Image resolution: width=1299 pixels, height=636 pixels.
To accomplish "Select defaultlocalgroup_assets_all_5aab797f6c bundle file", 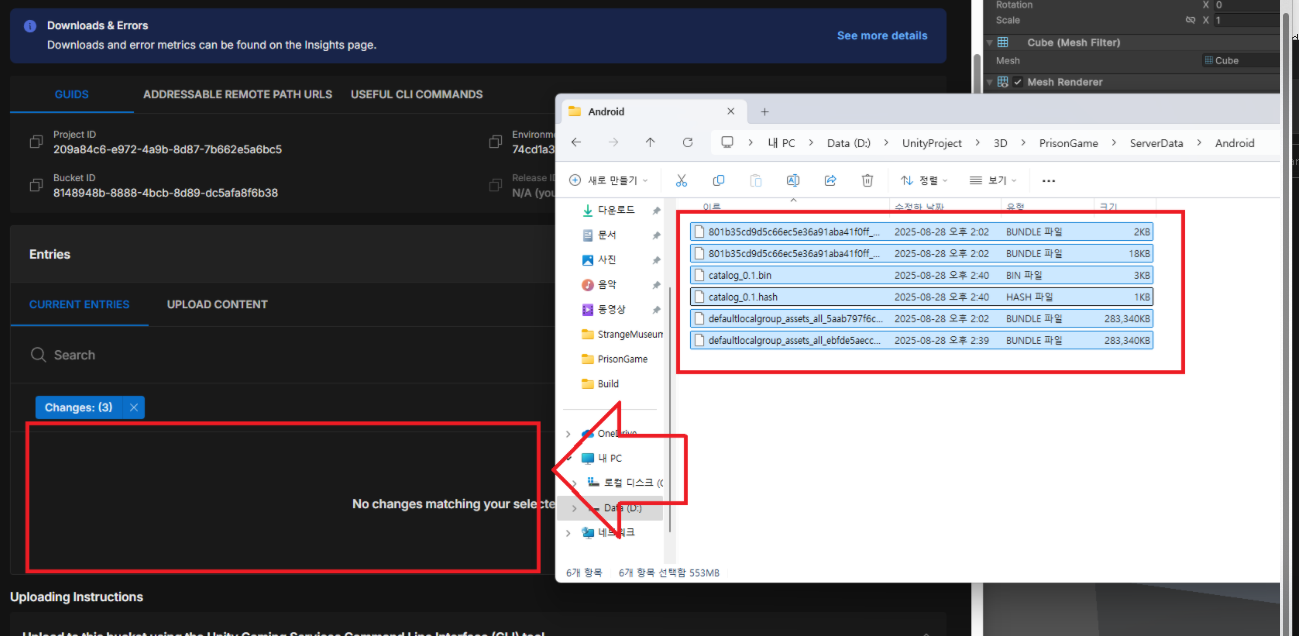I will pyautogui.click(x=920, y=318).
